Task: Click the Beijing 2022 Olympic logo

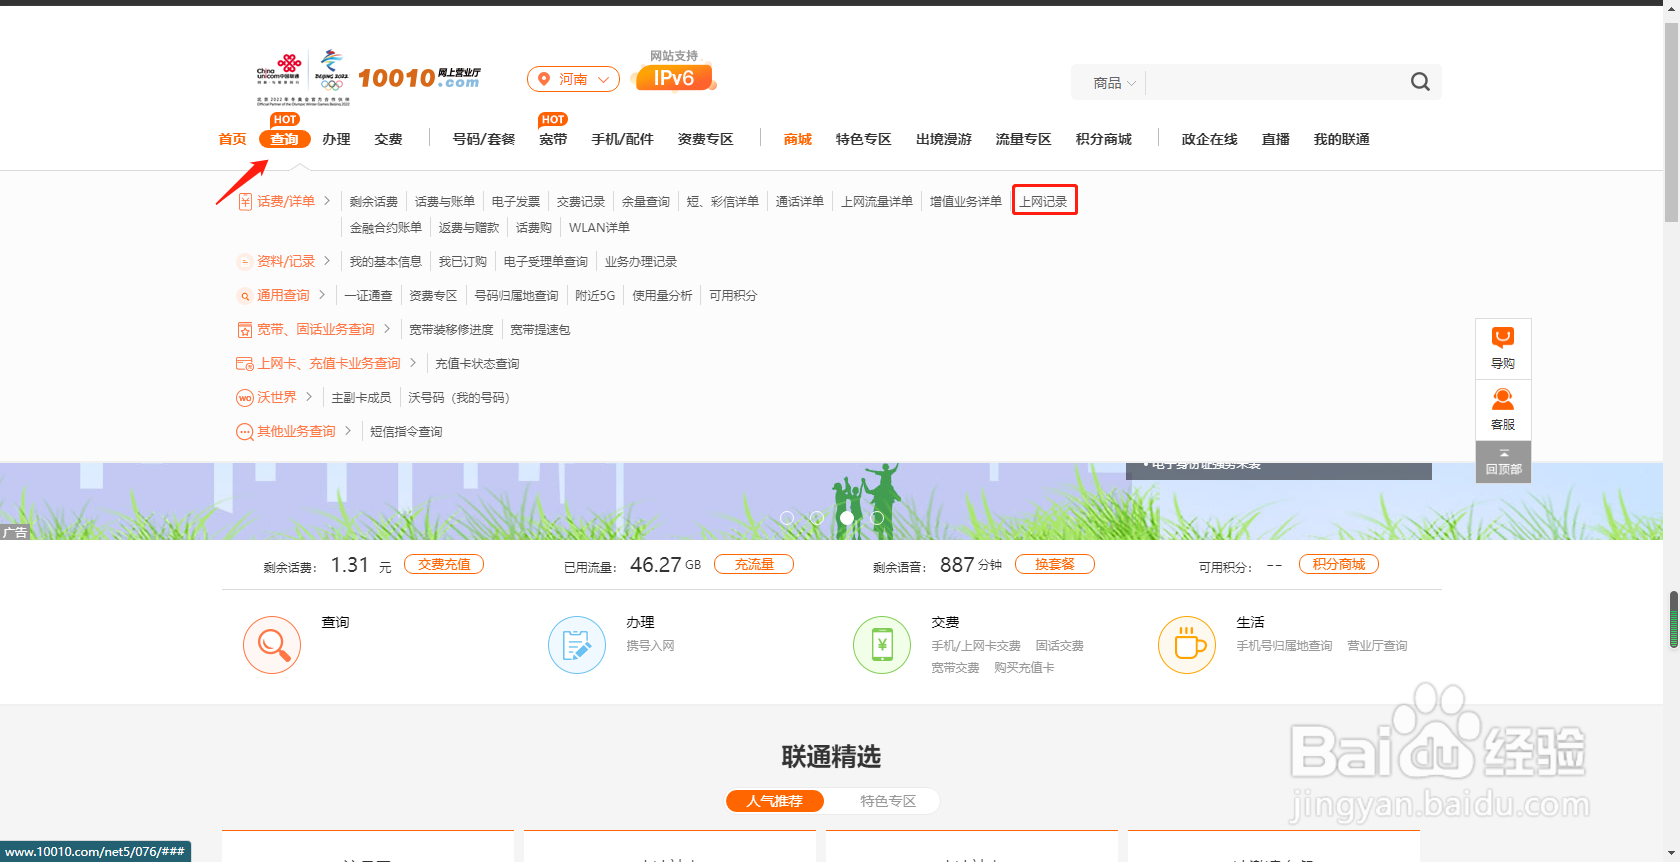Action: tap(331, 70)
